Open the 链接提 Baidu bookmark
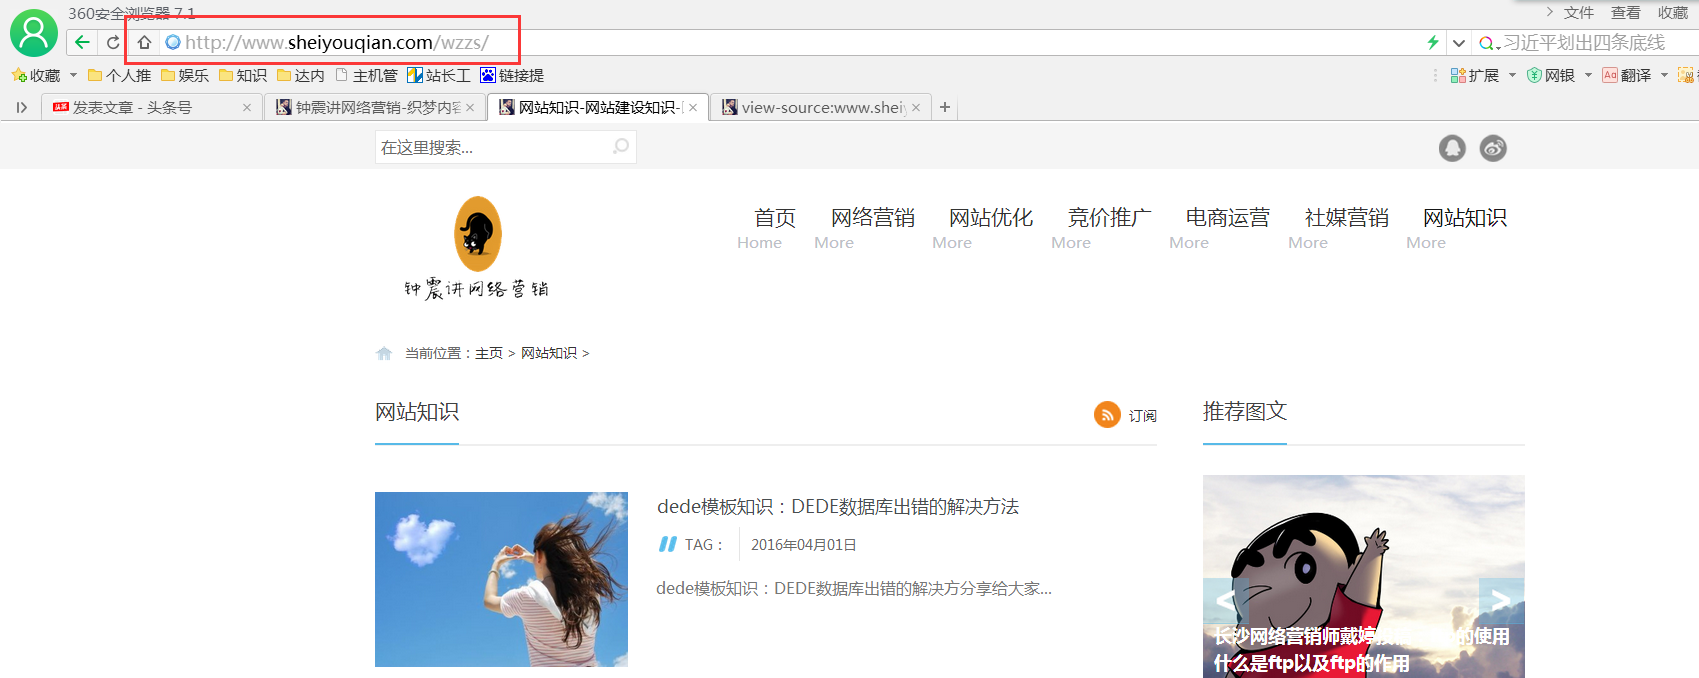The height and width of the screenshot is (678, 1699). point(512,75)
